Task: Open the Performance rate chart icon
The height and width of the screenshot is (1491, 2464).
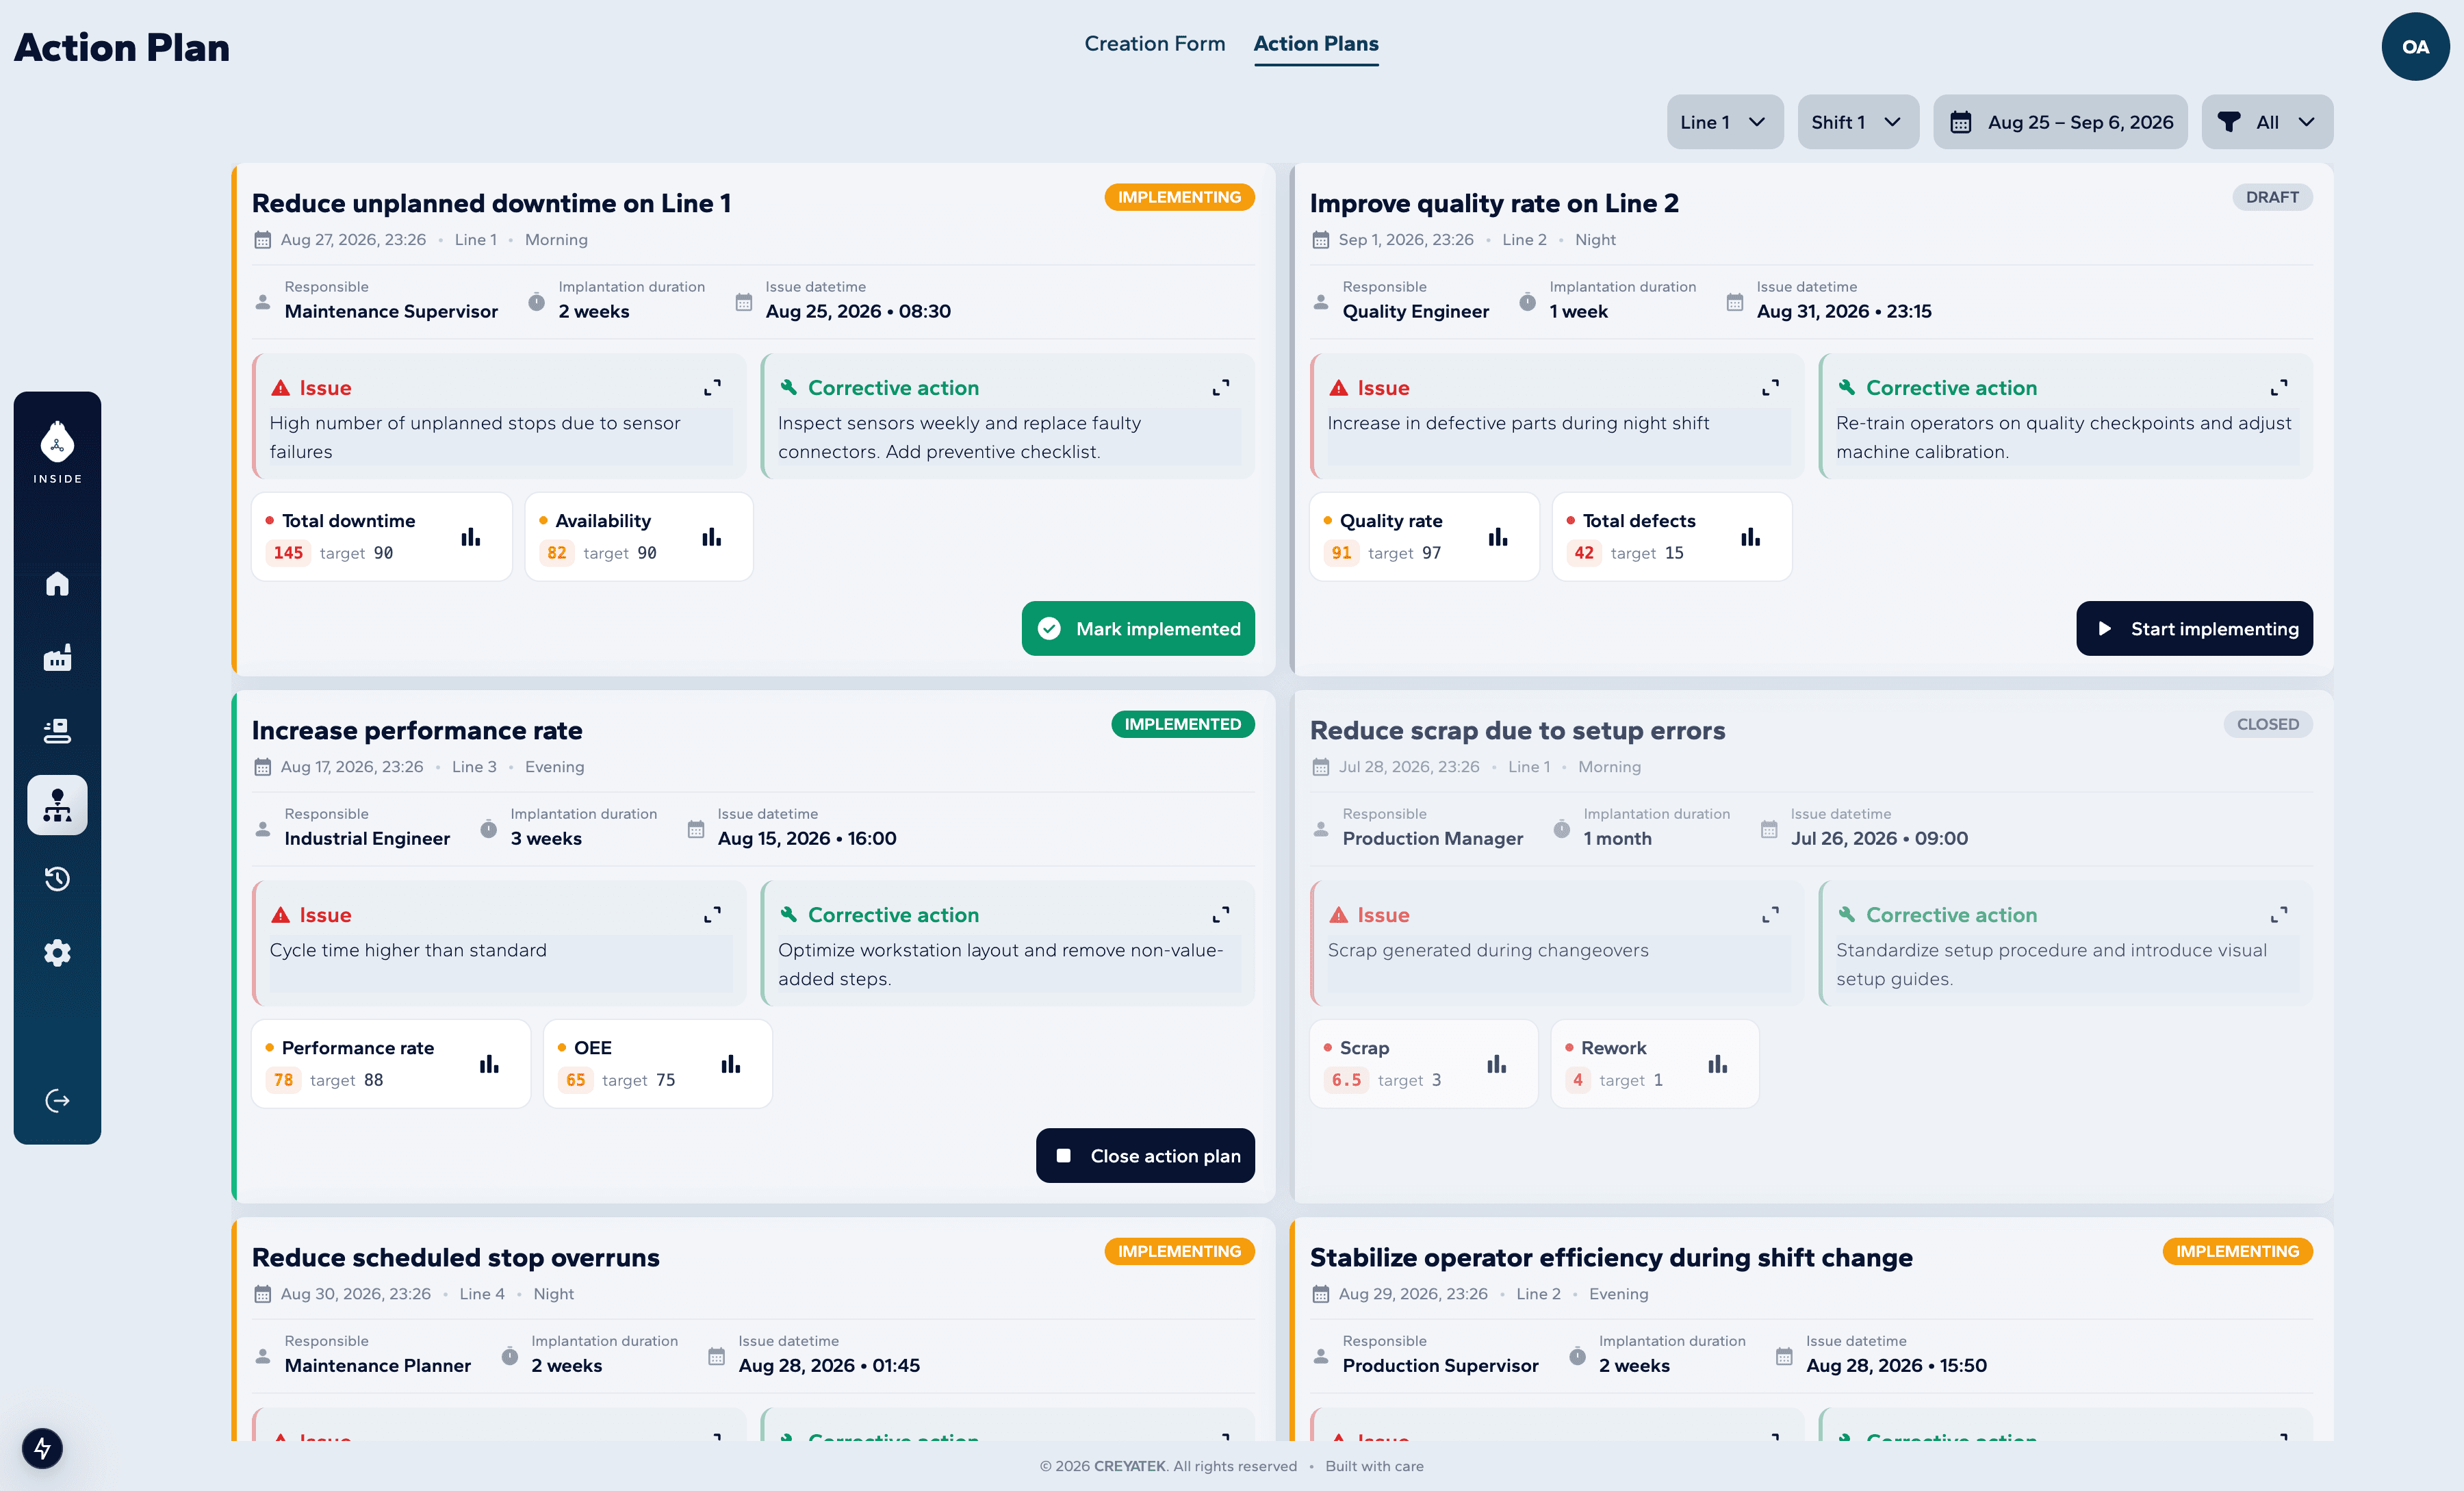Action: pos(489,1064)
